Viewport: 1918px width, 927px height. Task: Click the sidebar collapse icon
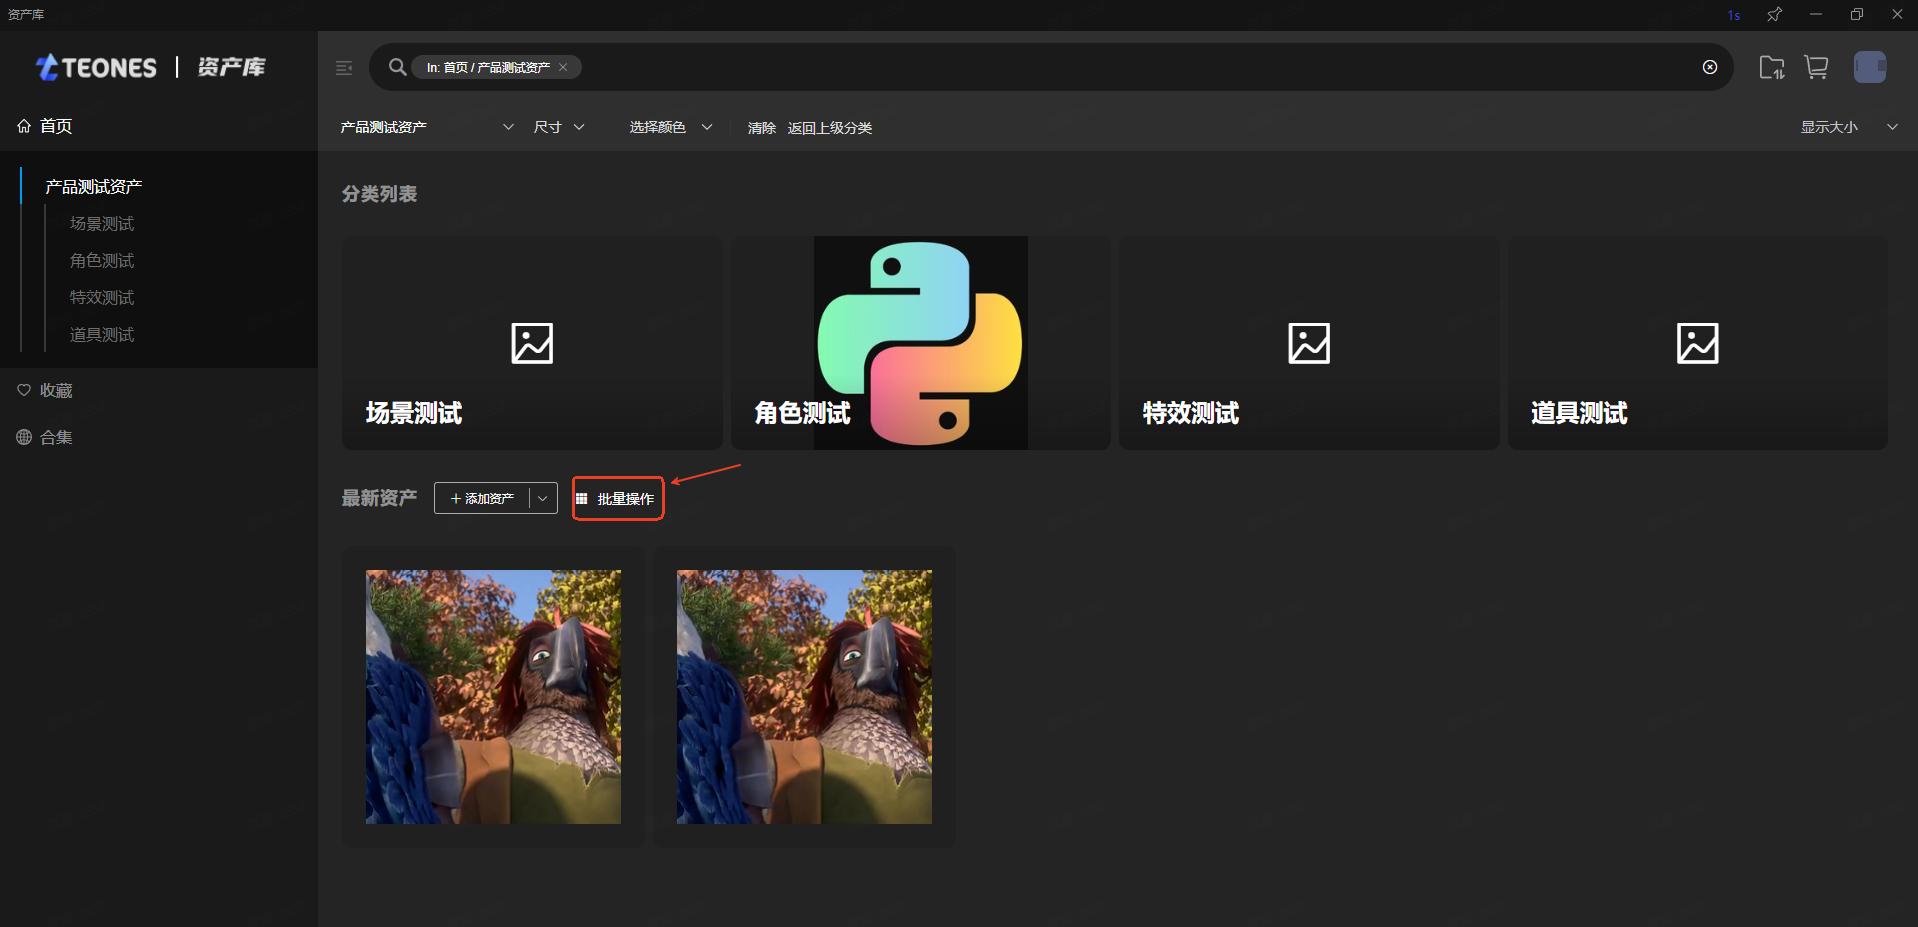344,68
